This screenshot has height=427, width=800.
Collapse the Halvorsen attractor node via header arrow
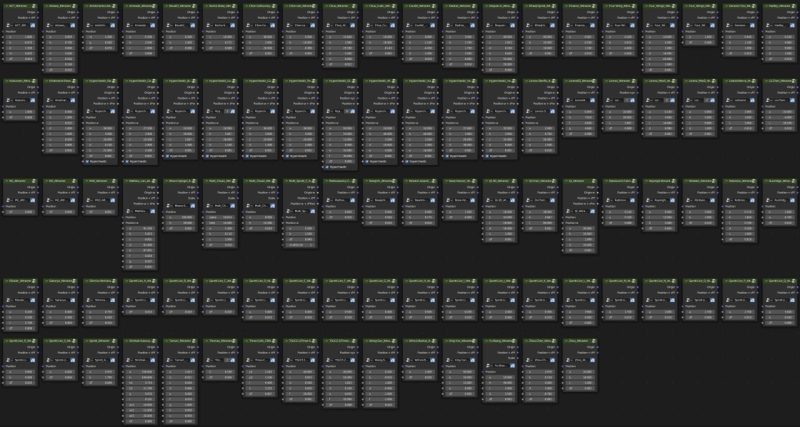click(x=5, y=81)
